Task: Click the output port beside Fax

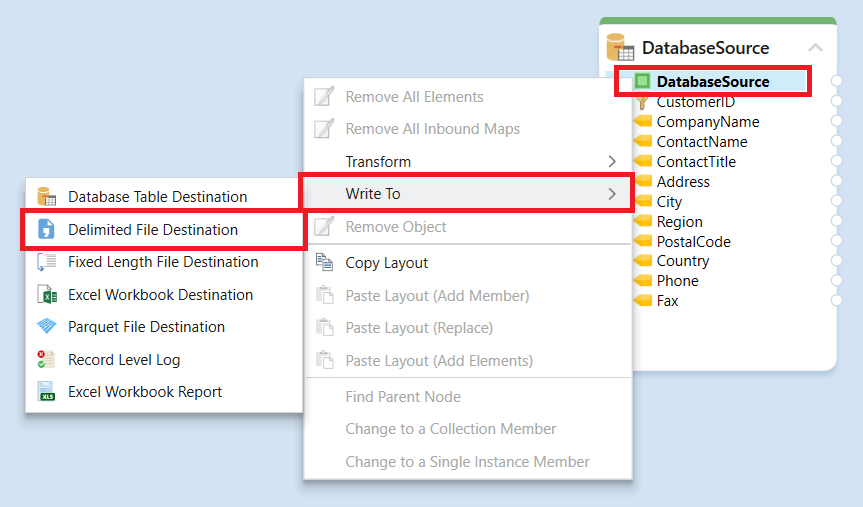Action: (837, 301)
